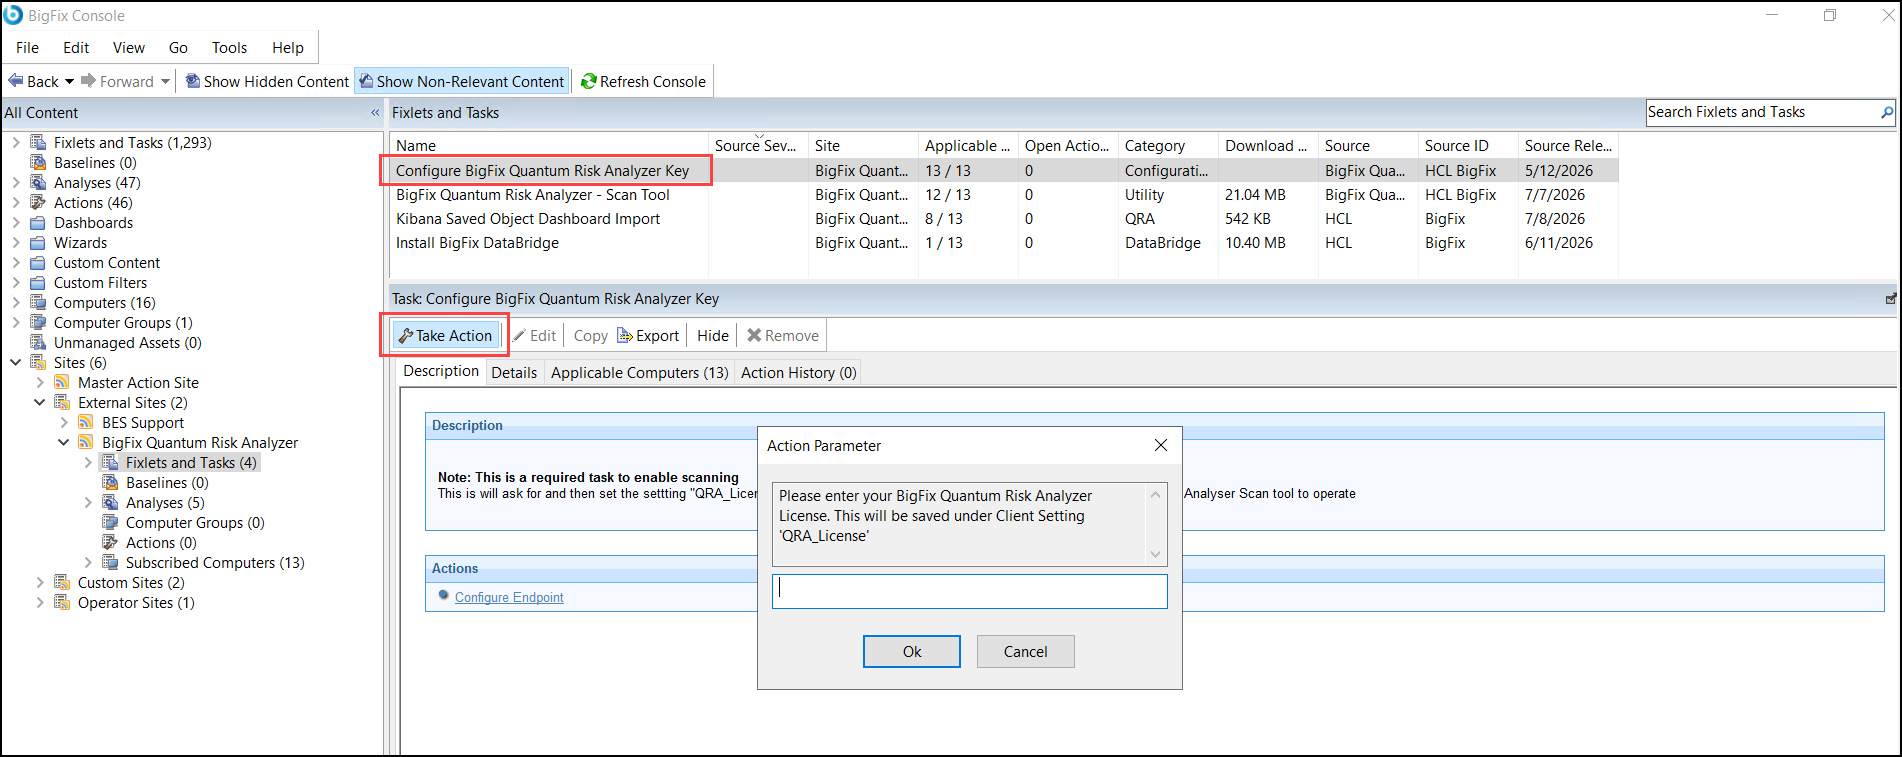Click the Copy button in task toolbar
This screenshot has height=757, width=1902.
click(x=590, y=335)
